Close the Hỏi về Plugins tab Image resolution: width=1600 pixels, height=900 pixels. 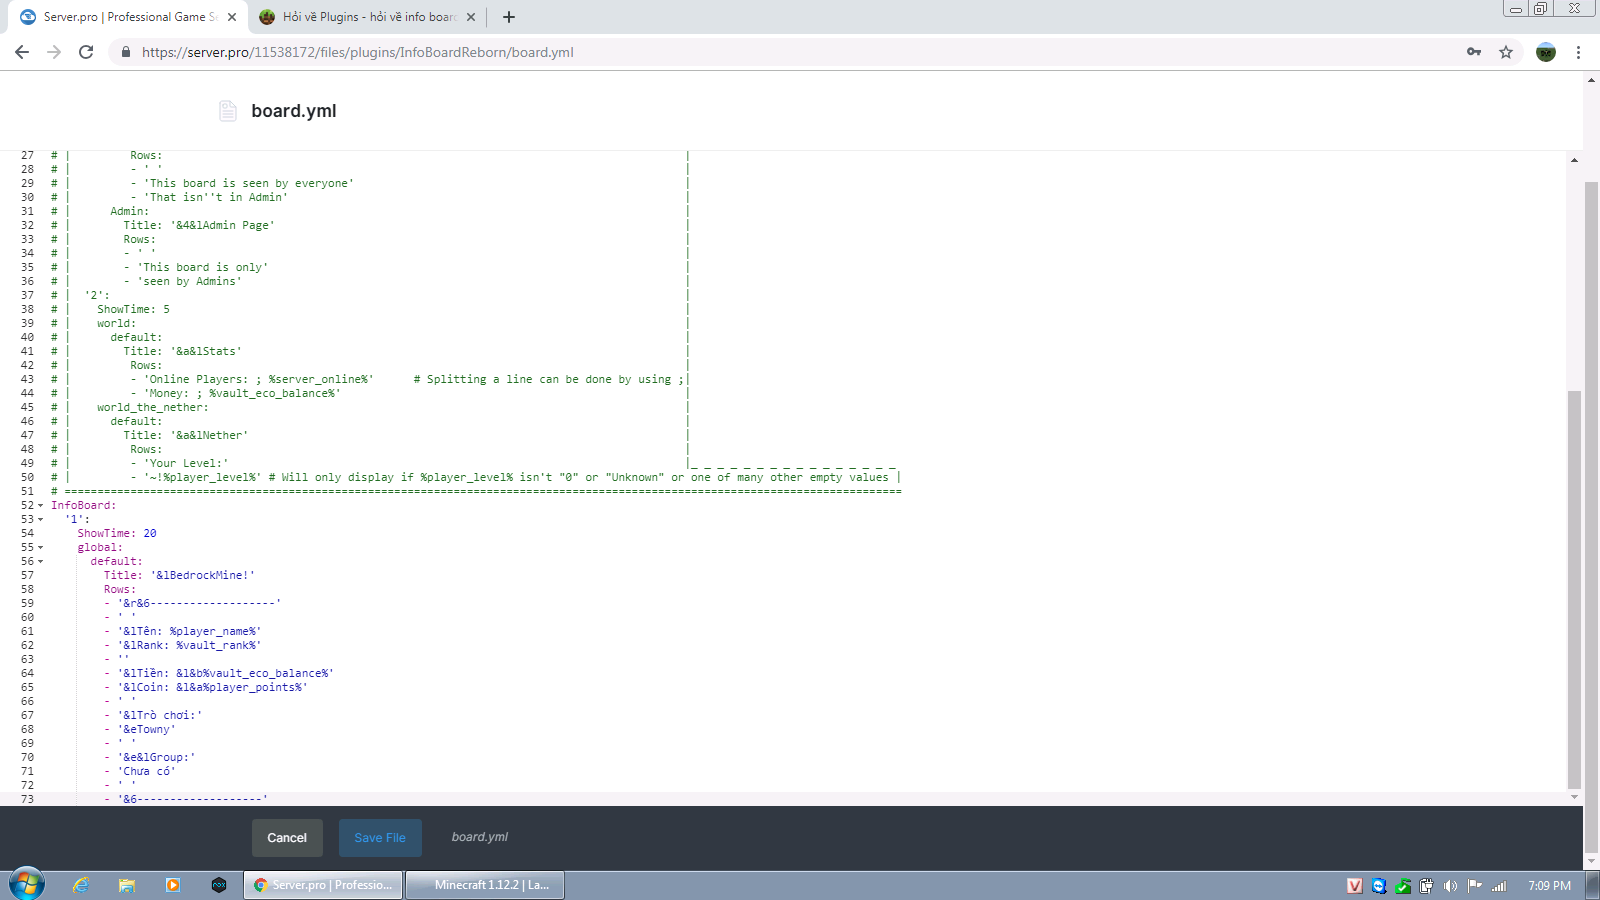[x=471, y=17]
